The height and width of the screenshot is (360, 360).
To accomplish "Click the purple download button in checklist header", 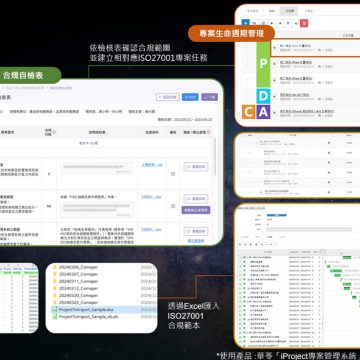I will 210,97.
